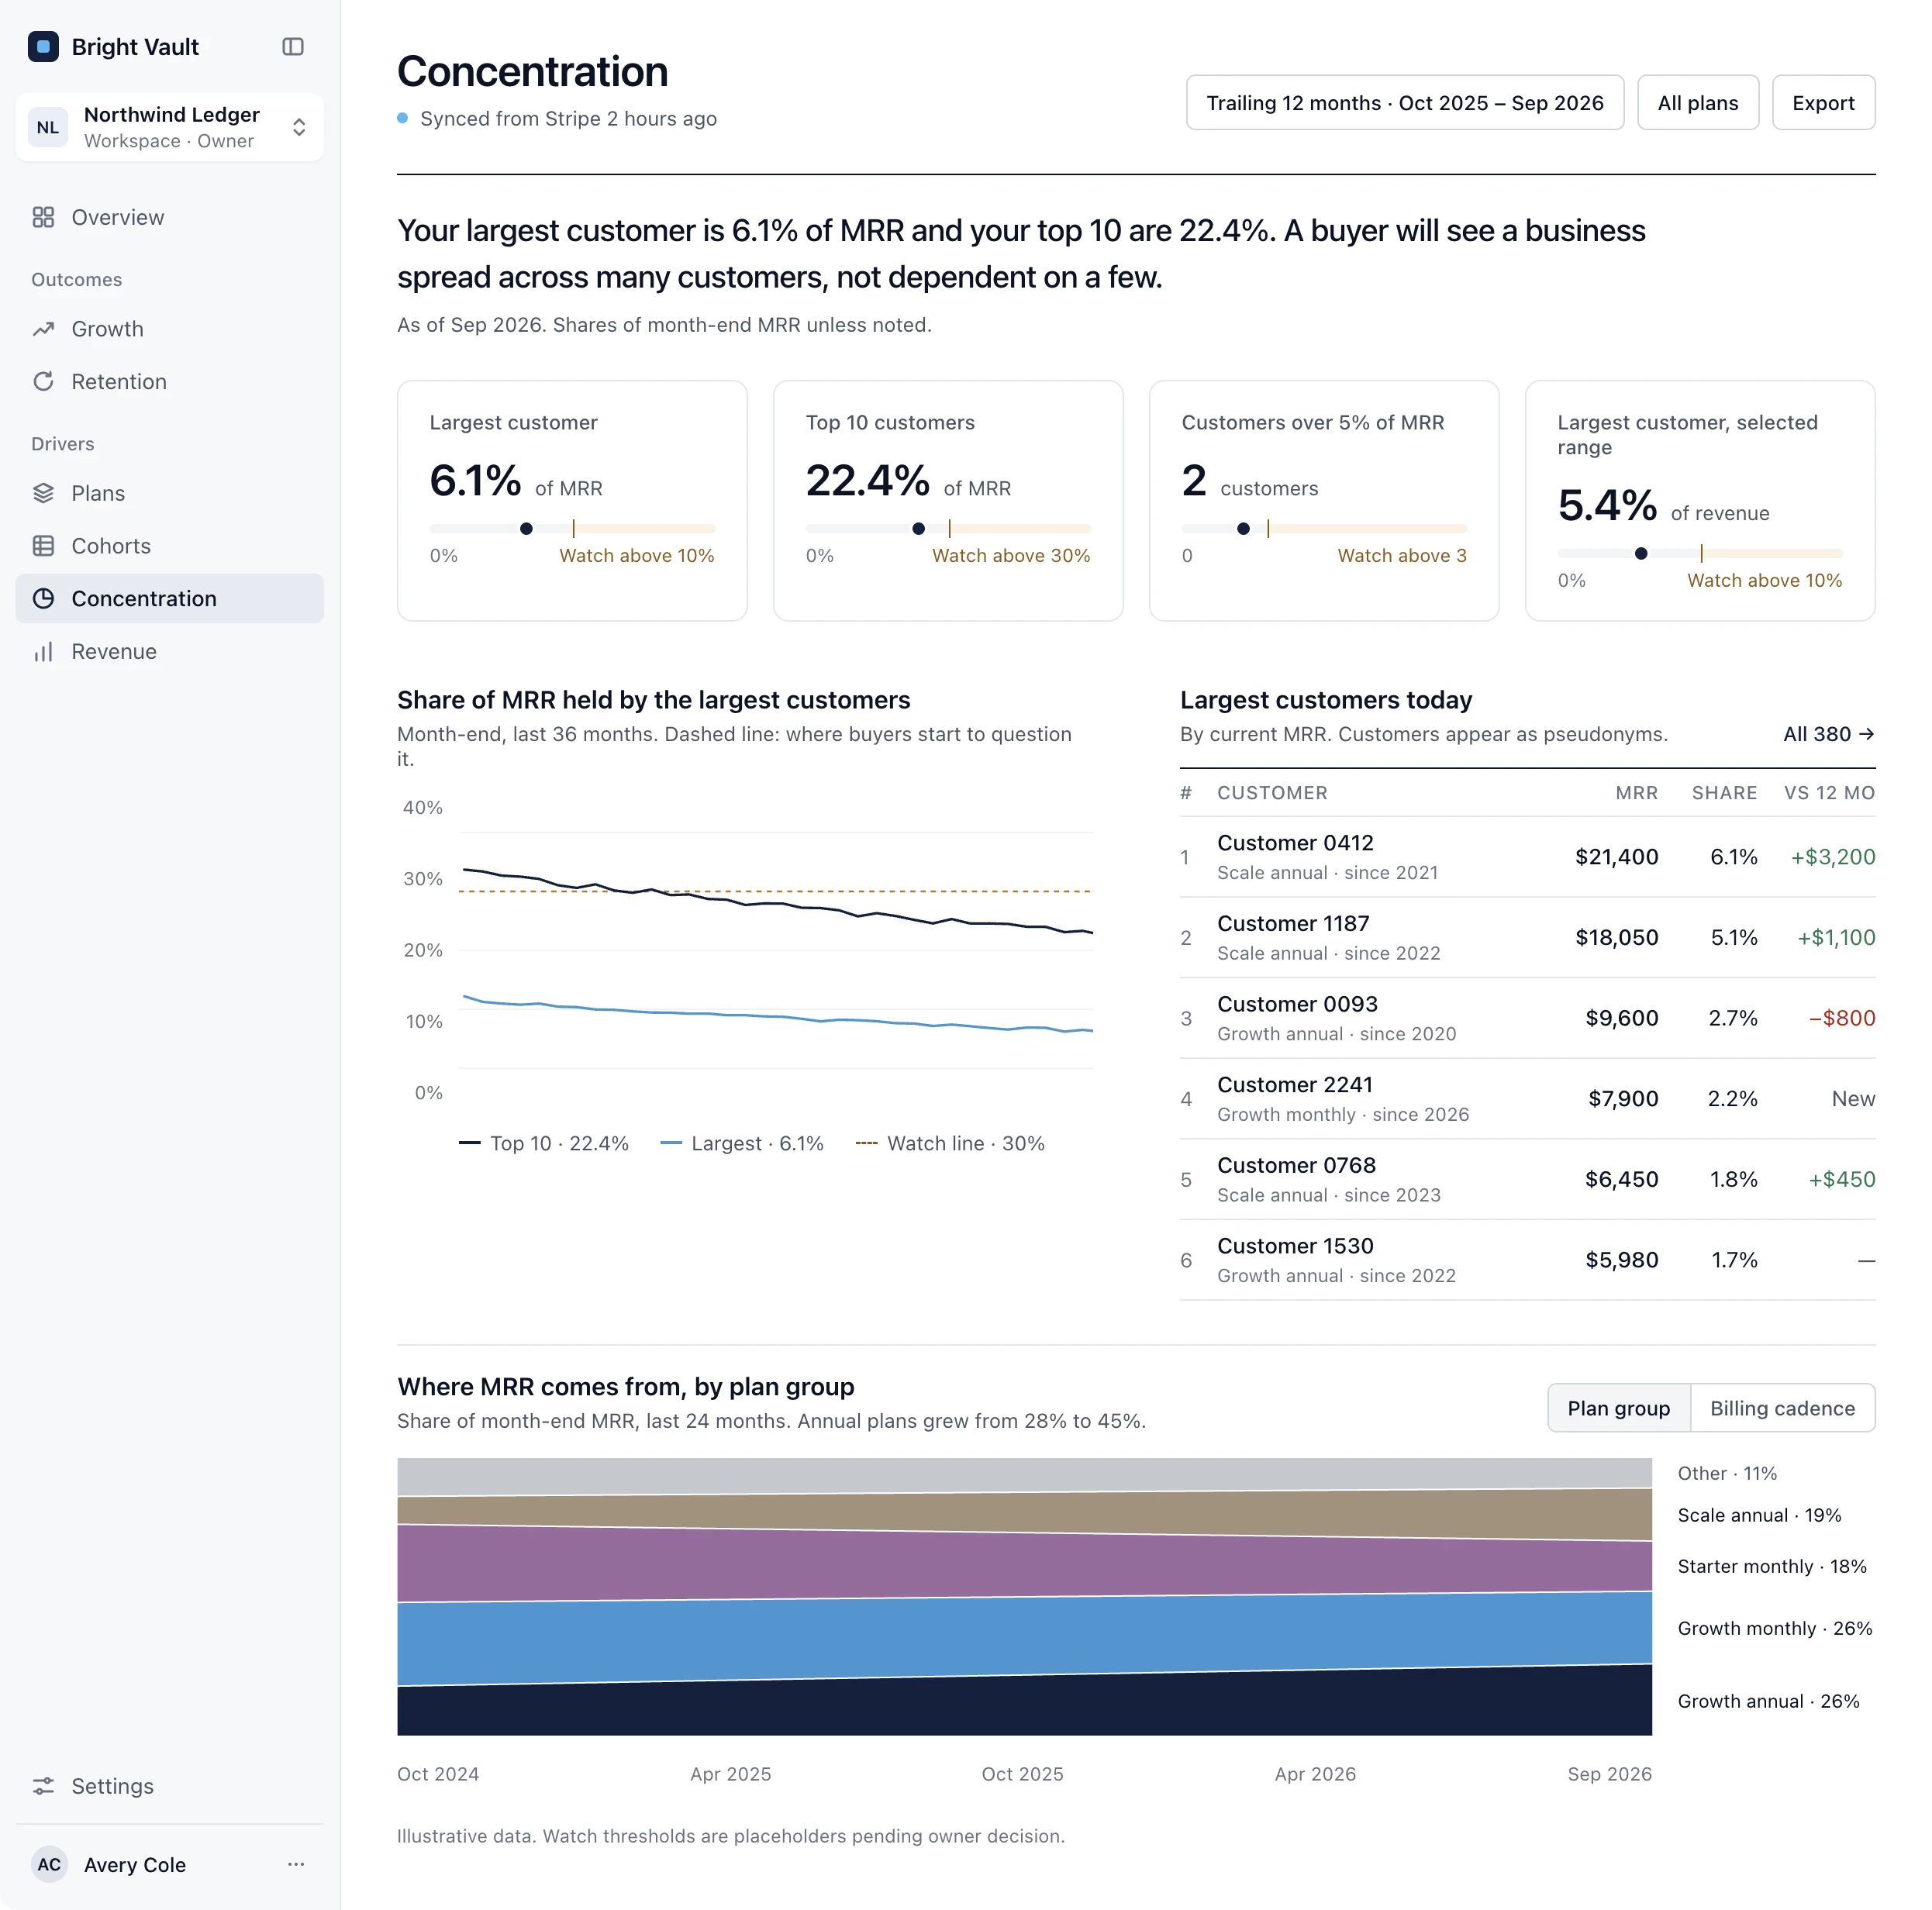Image resolution: width=1932 pixels, height=1910 pixels.
Task: Open Customer 0093 row
Action: [x=1527, y=1018]
